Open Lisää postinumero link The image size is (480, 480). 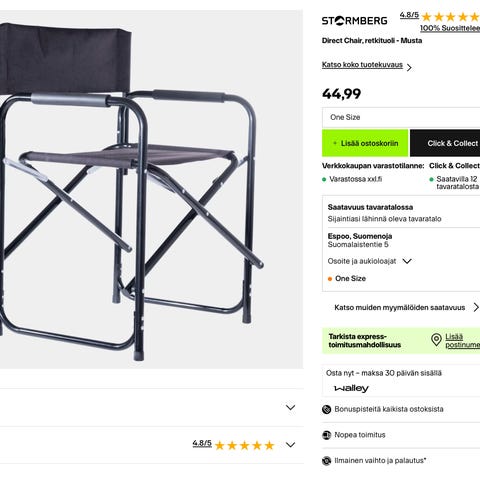coord(463,341)
